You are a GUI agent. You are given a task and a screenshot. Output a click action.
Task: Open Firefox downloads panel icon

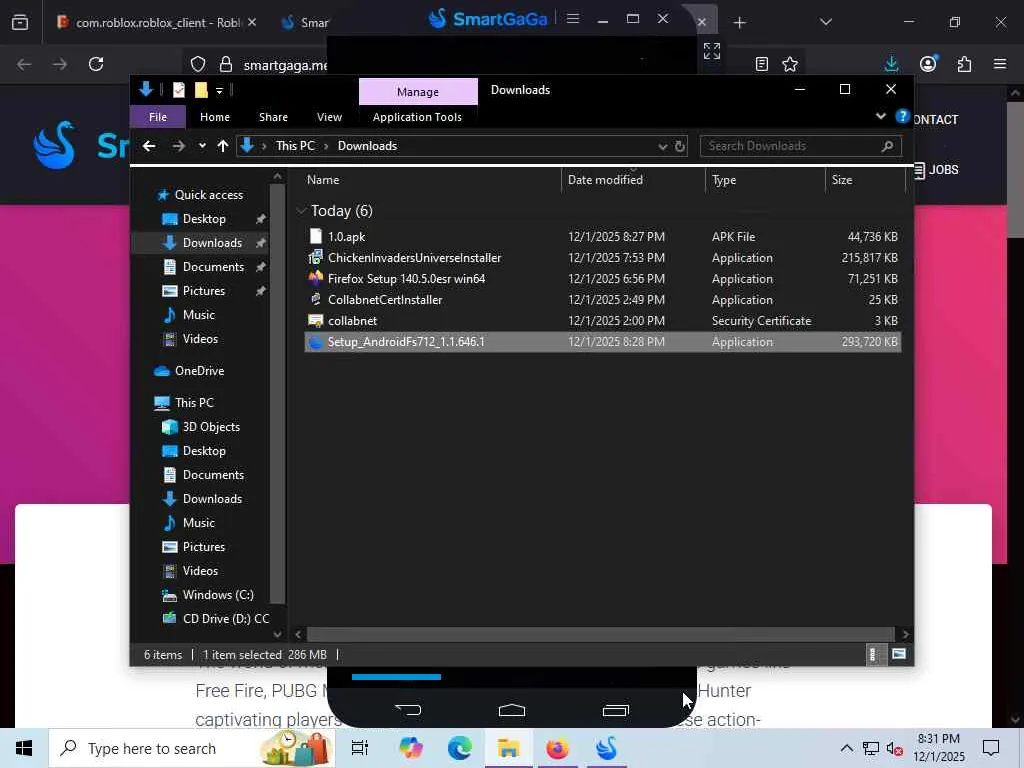tap(891, 64)
